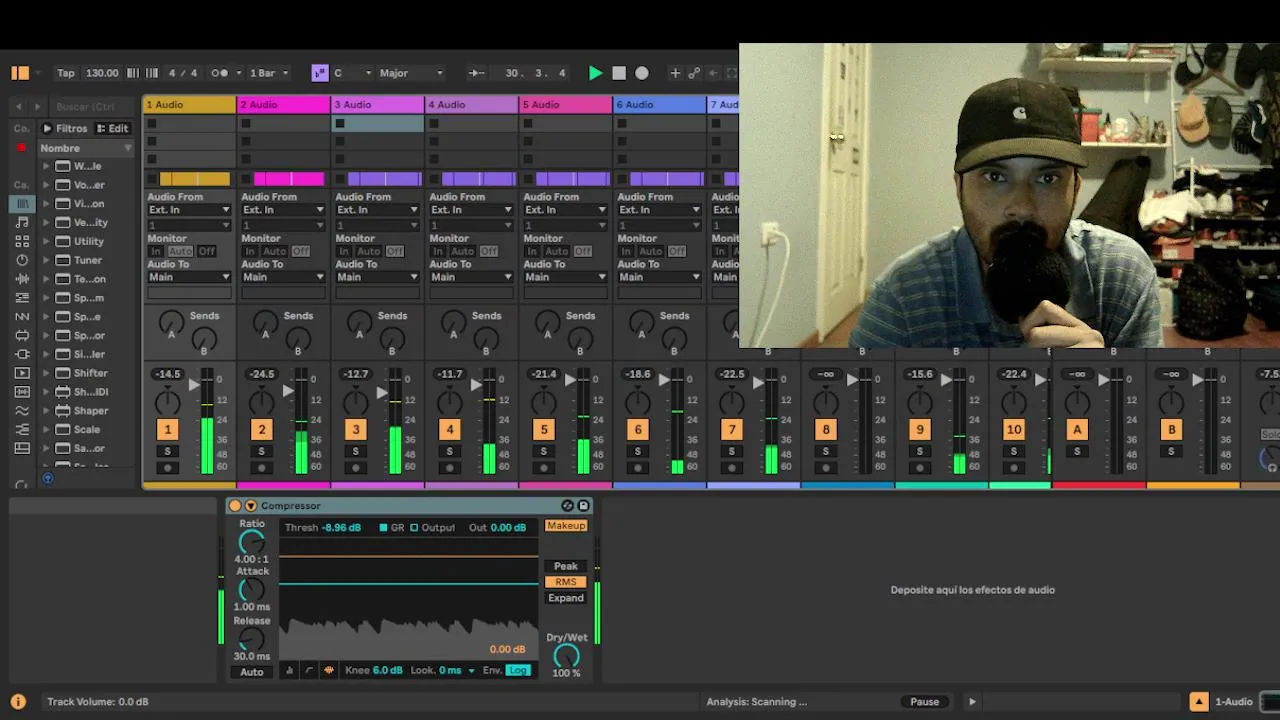Open the Major scale dropdown
The image size is (1280, 720).
[411, 73]
